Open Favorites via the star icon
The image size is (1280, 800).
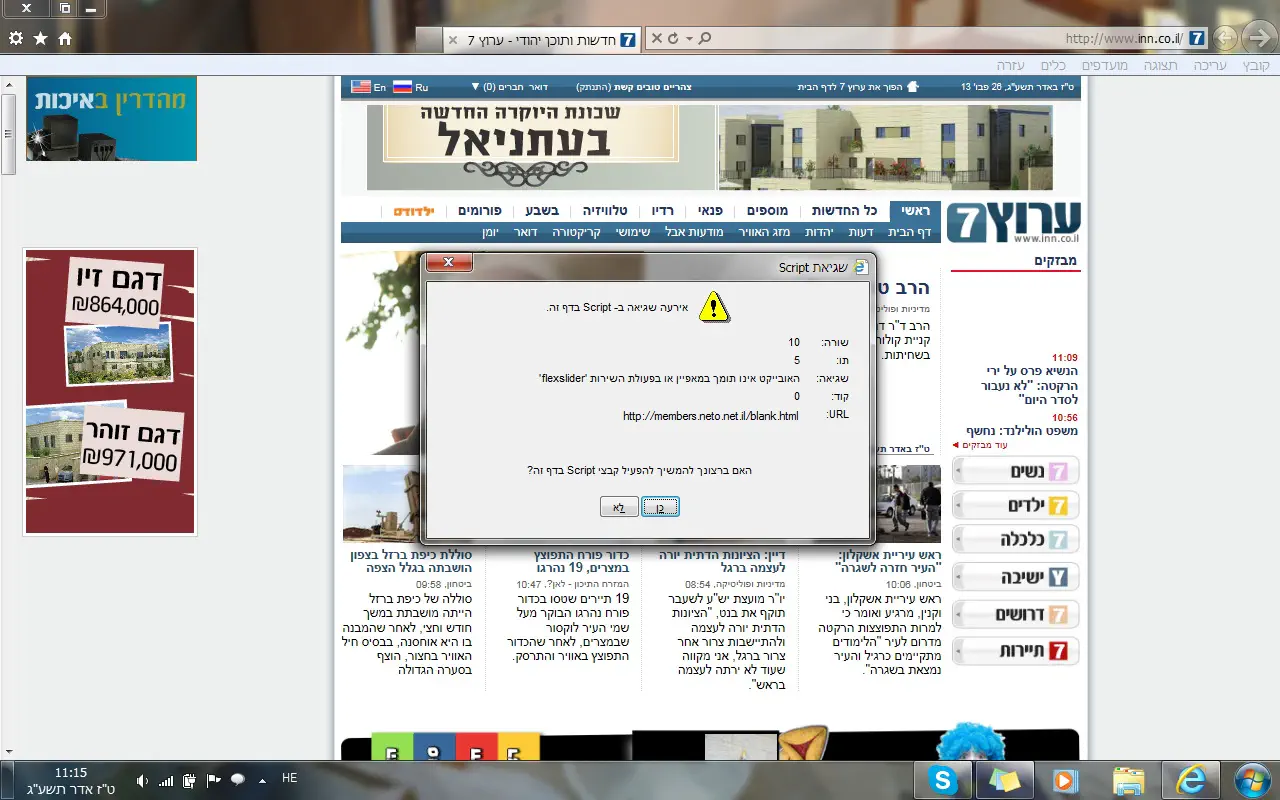(x=40, y=38)
